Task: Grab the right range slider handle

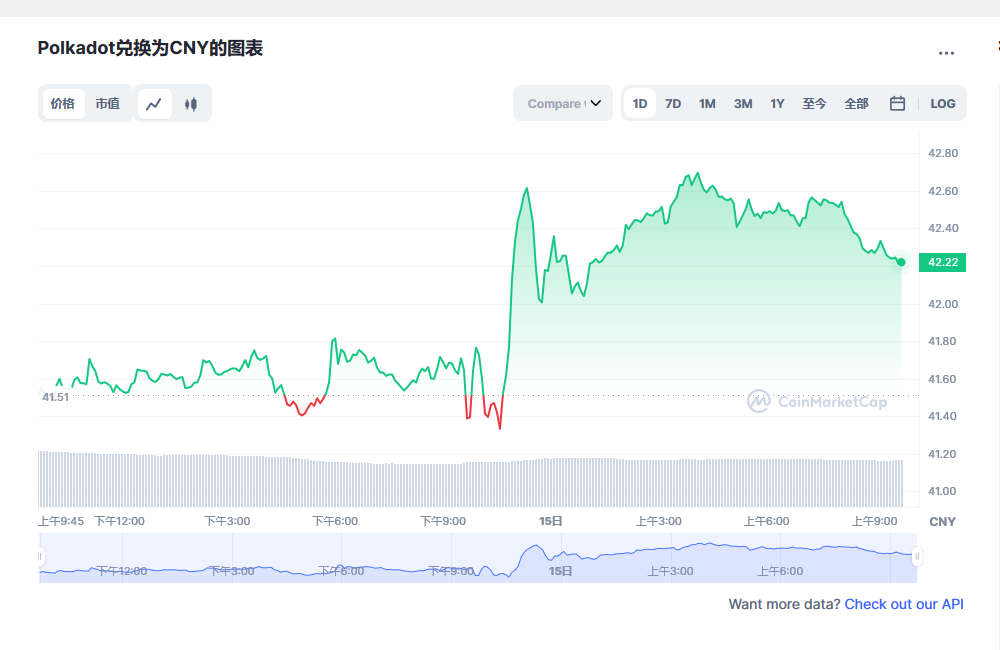Action: (917, 557)
